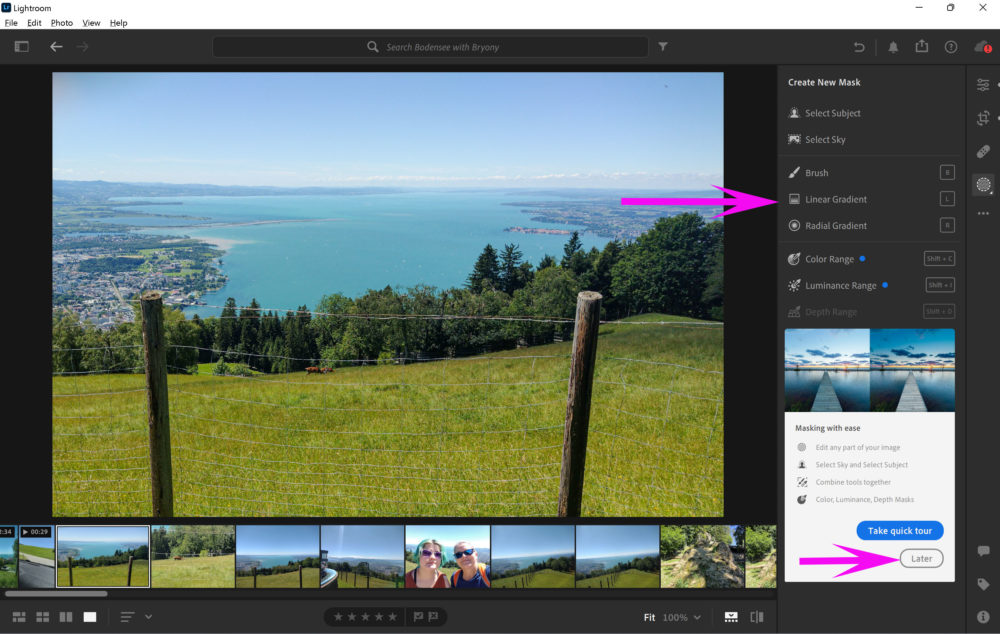Undo the last edit

[859, 47]
